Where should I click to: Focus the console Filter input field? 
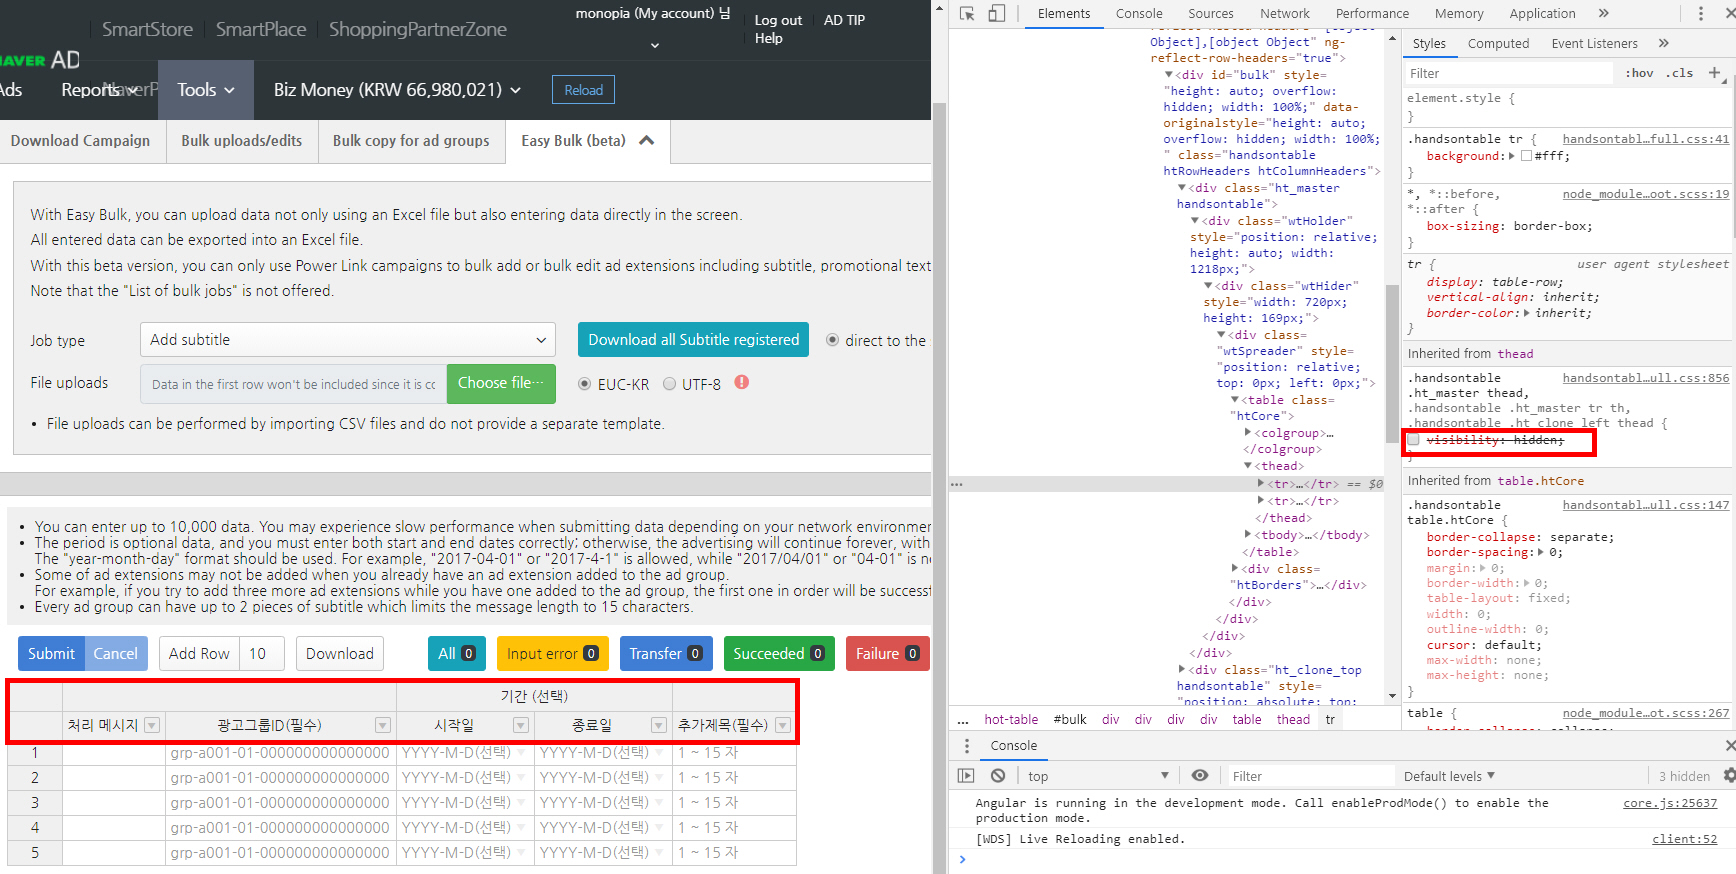coord(1311,776)
